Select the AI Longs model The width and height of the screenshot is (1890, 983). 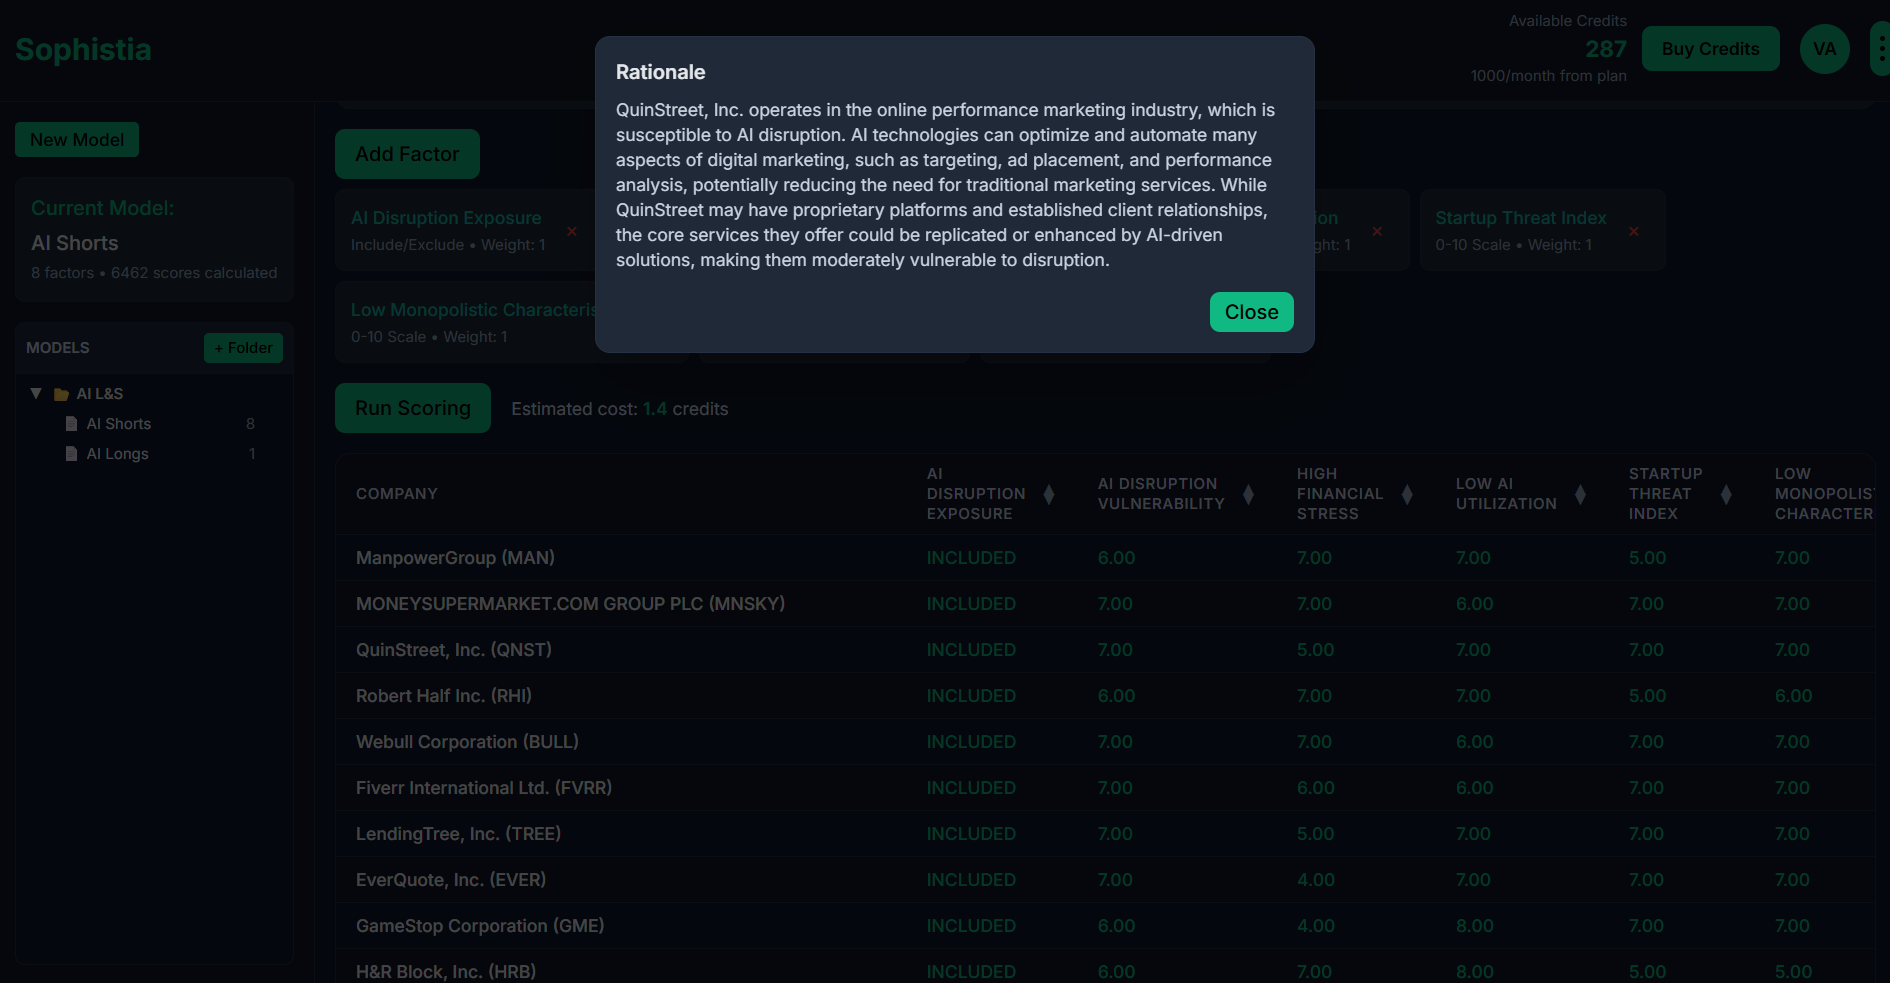pos(119,453)
